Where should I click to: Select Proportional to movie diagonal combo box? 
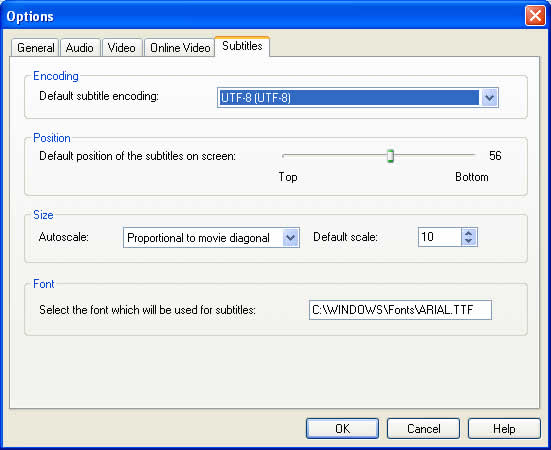211,238
